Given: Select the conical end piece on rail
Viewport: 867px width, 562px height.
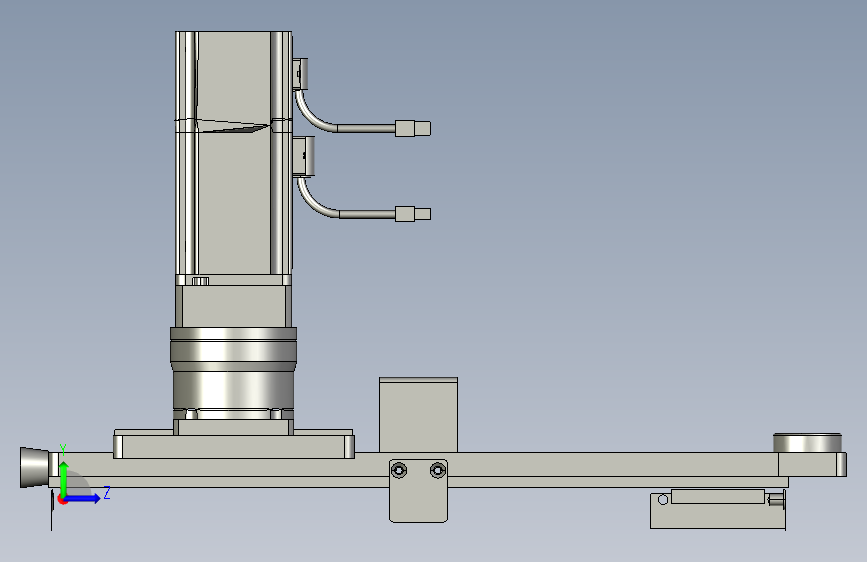Looking at the screenshot, I should point(34,467).
